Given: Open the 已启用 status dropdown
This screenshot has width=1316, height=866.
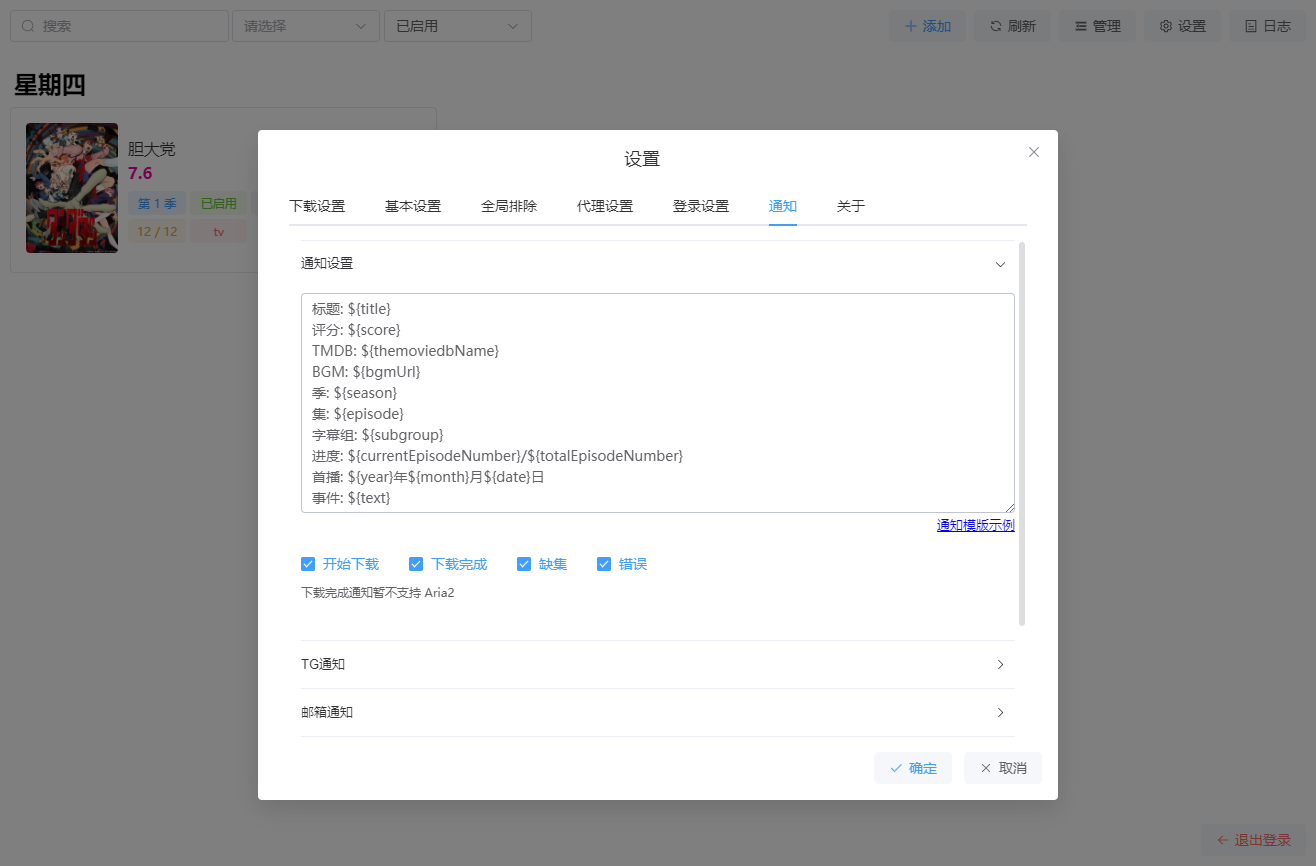Looking at the screenshot, I should [x=457, y=26].
